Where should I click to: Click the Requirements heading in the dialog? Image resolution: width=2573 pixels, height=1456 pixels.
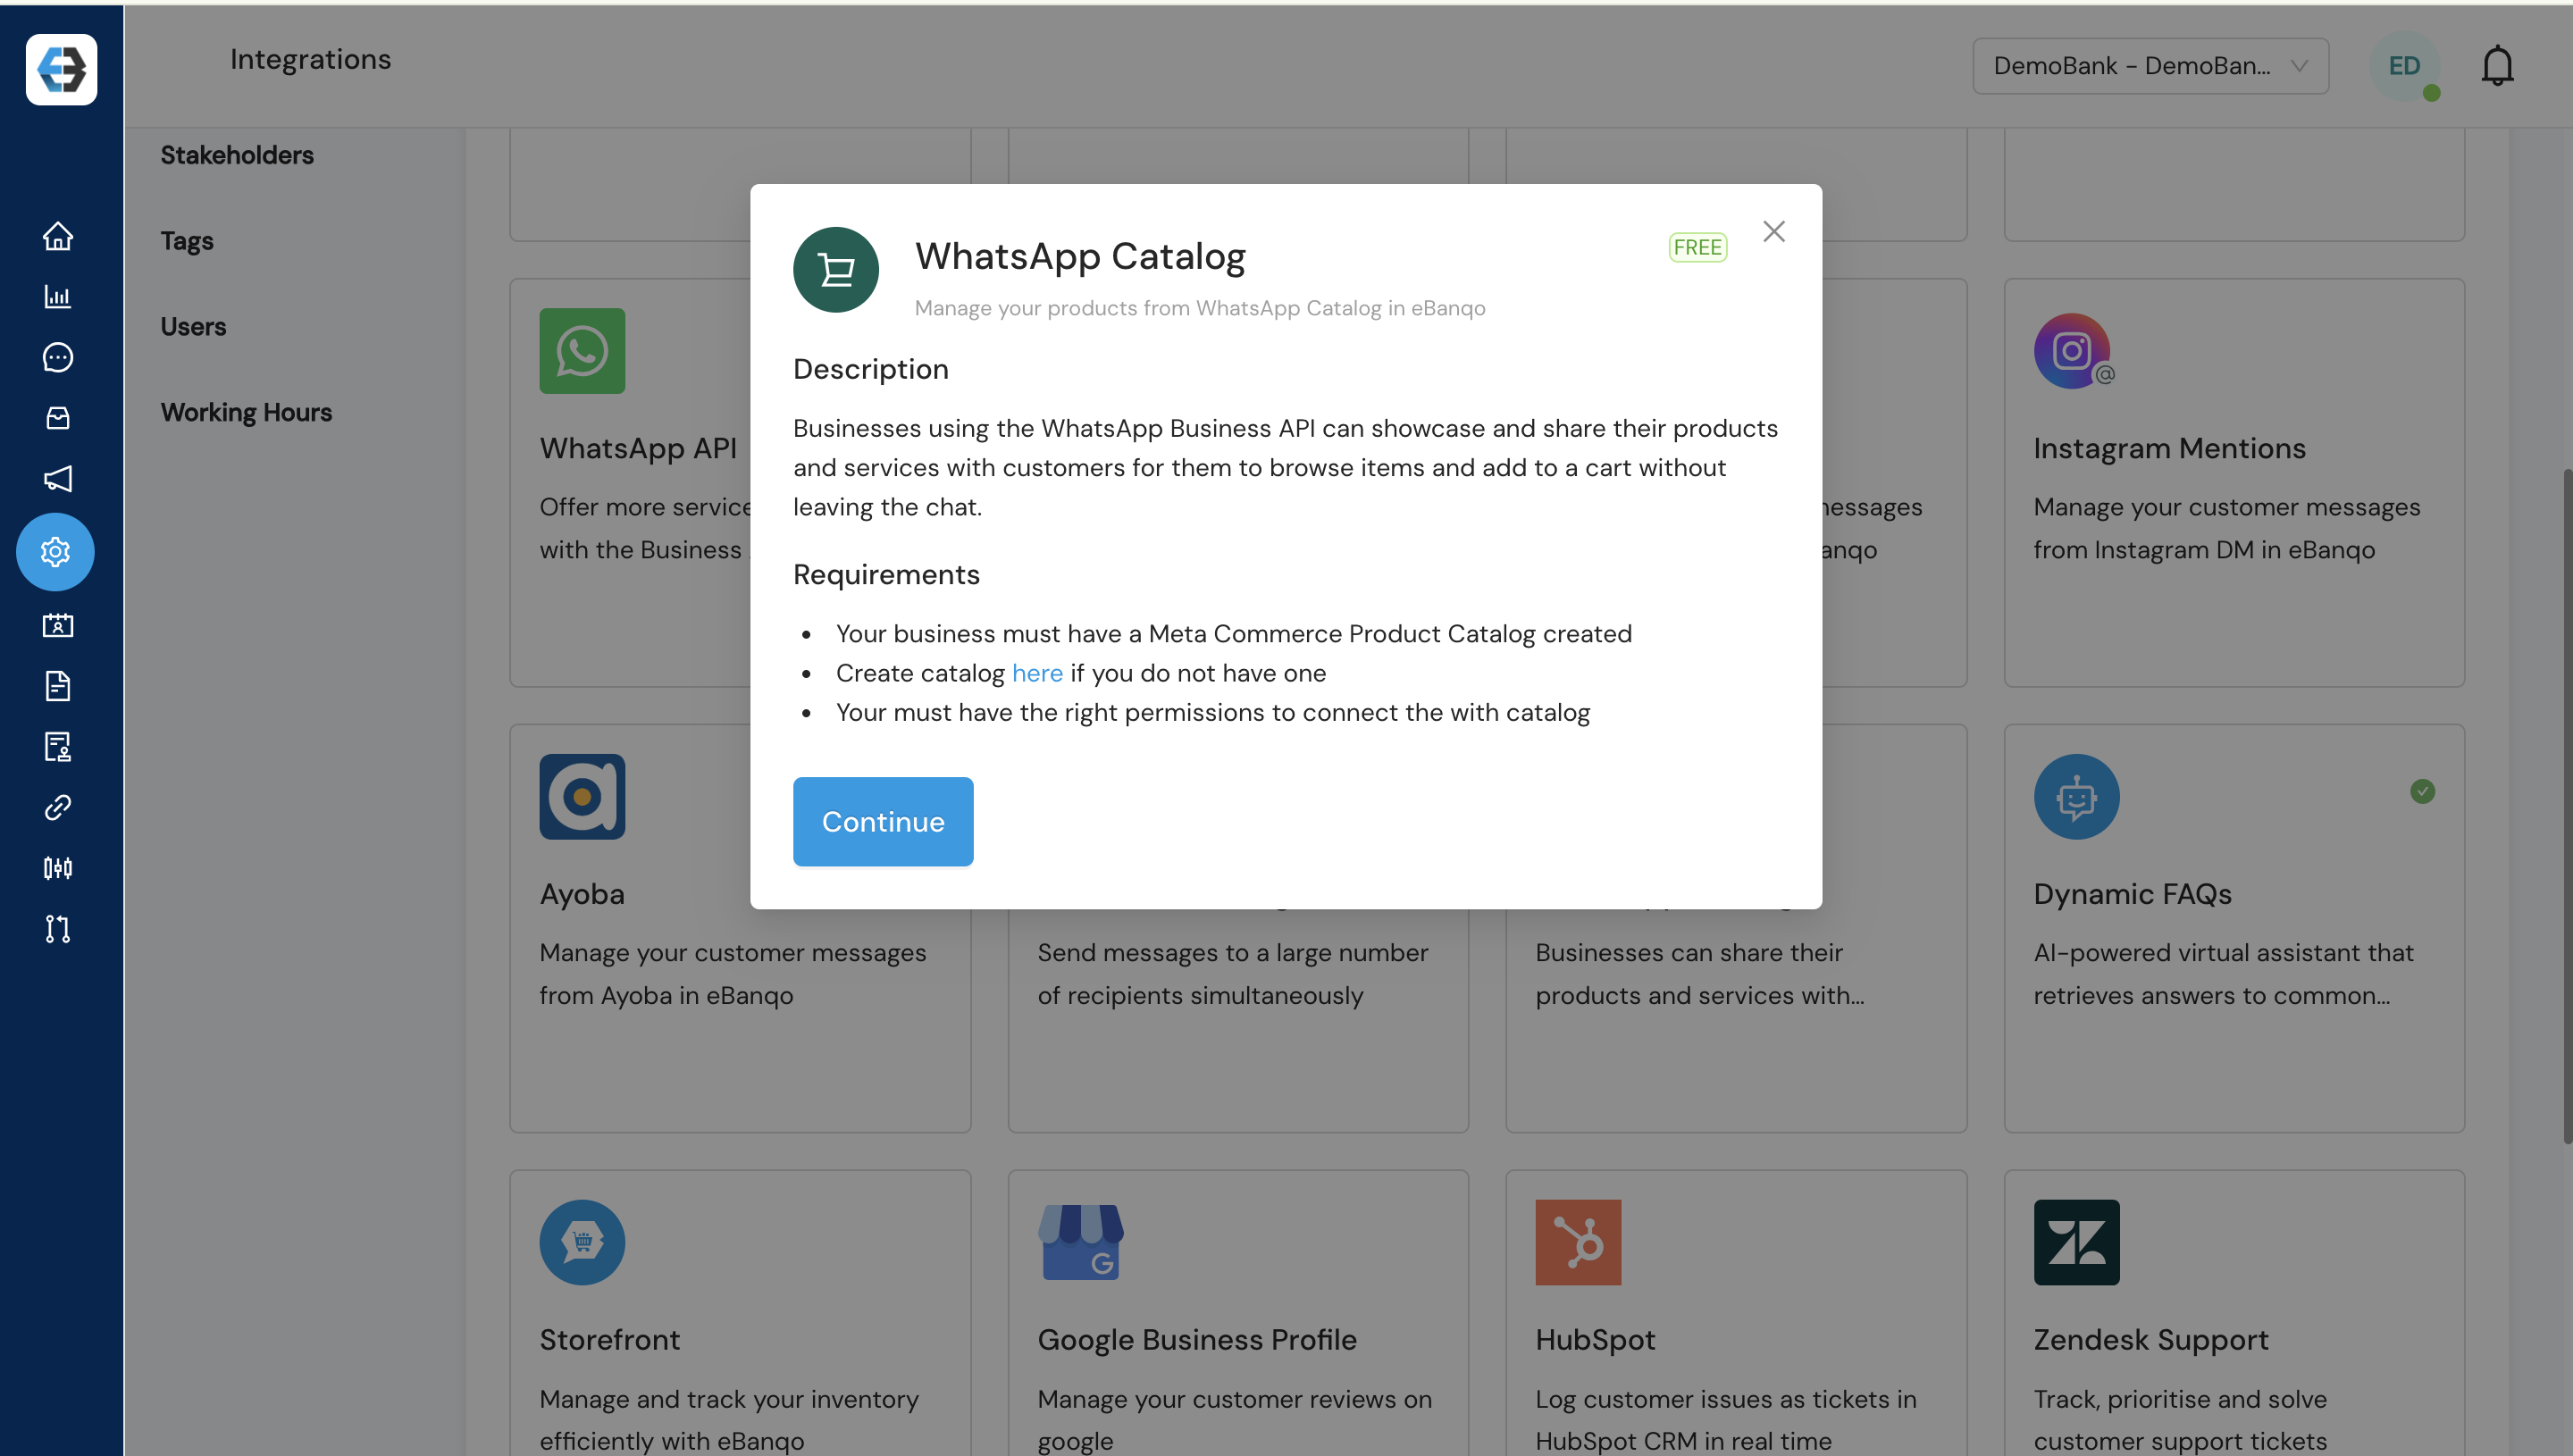(886, 575)
